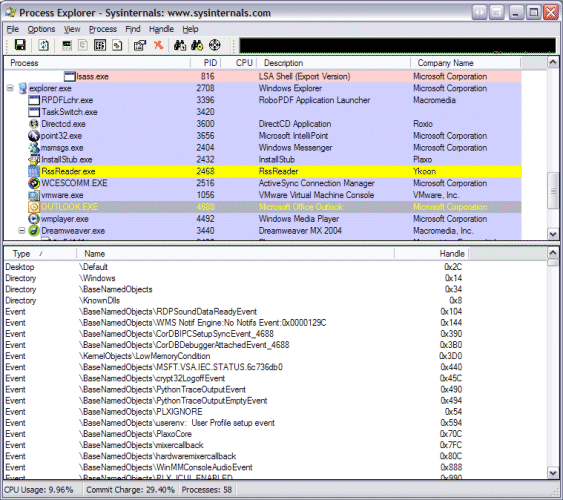Open the Options menu

(x=41, y=29)
